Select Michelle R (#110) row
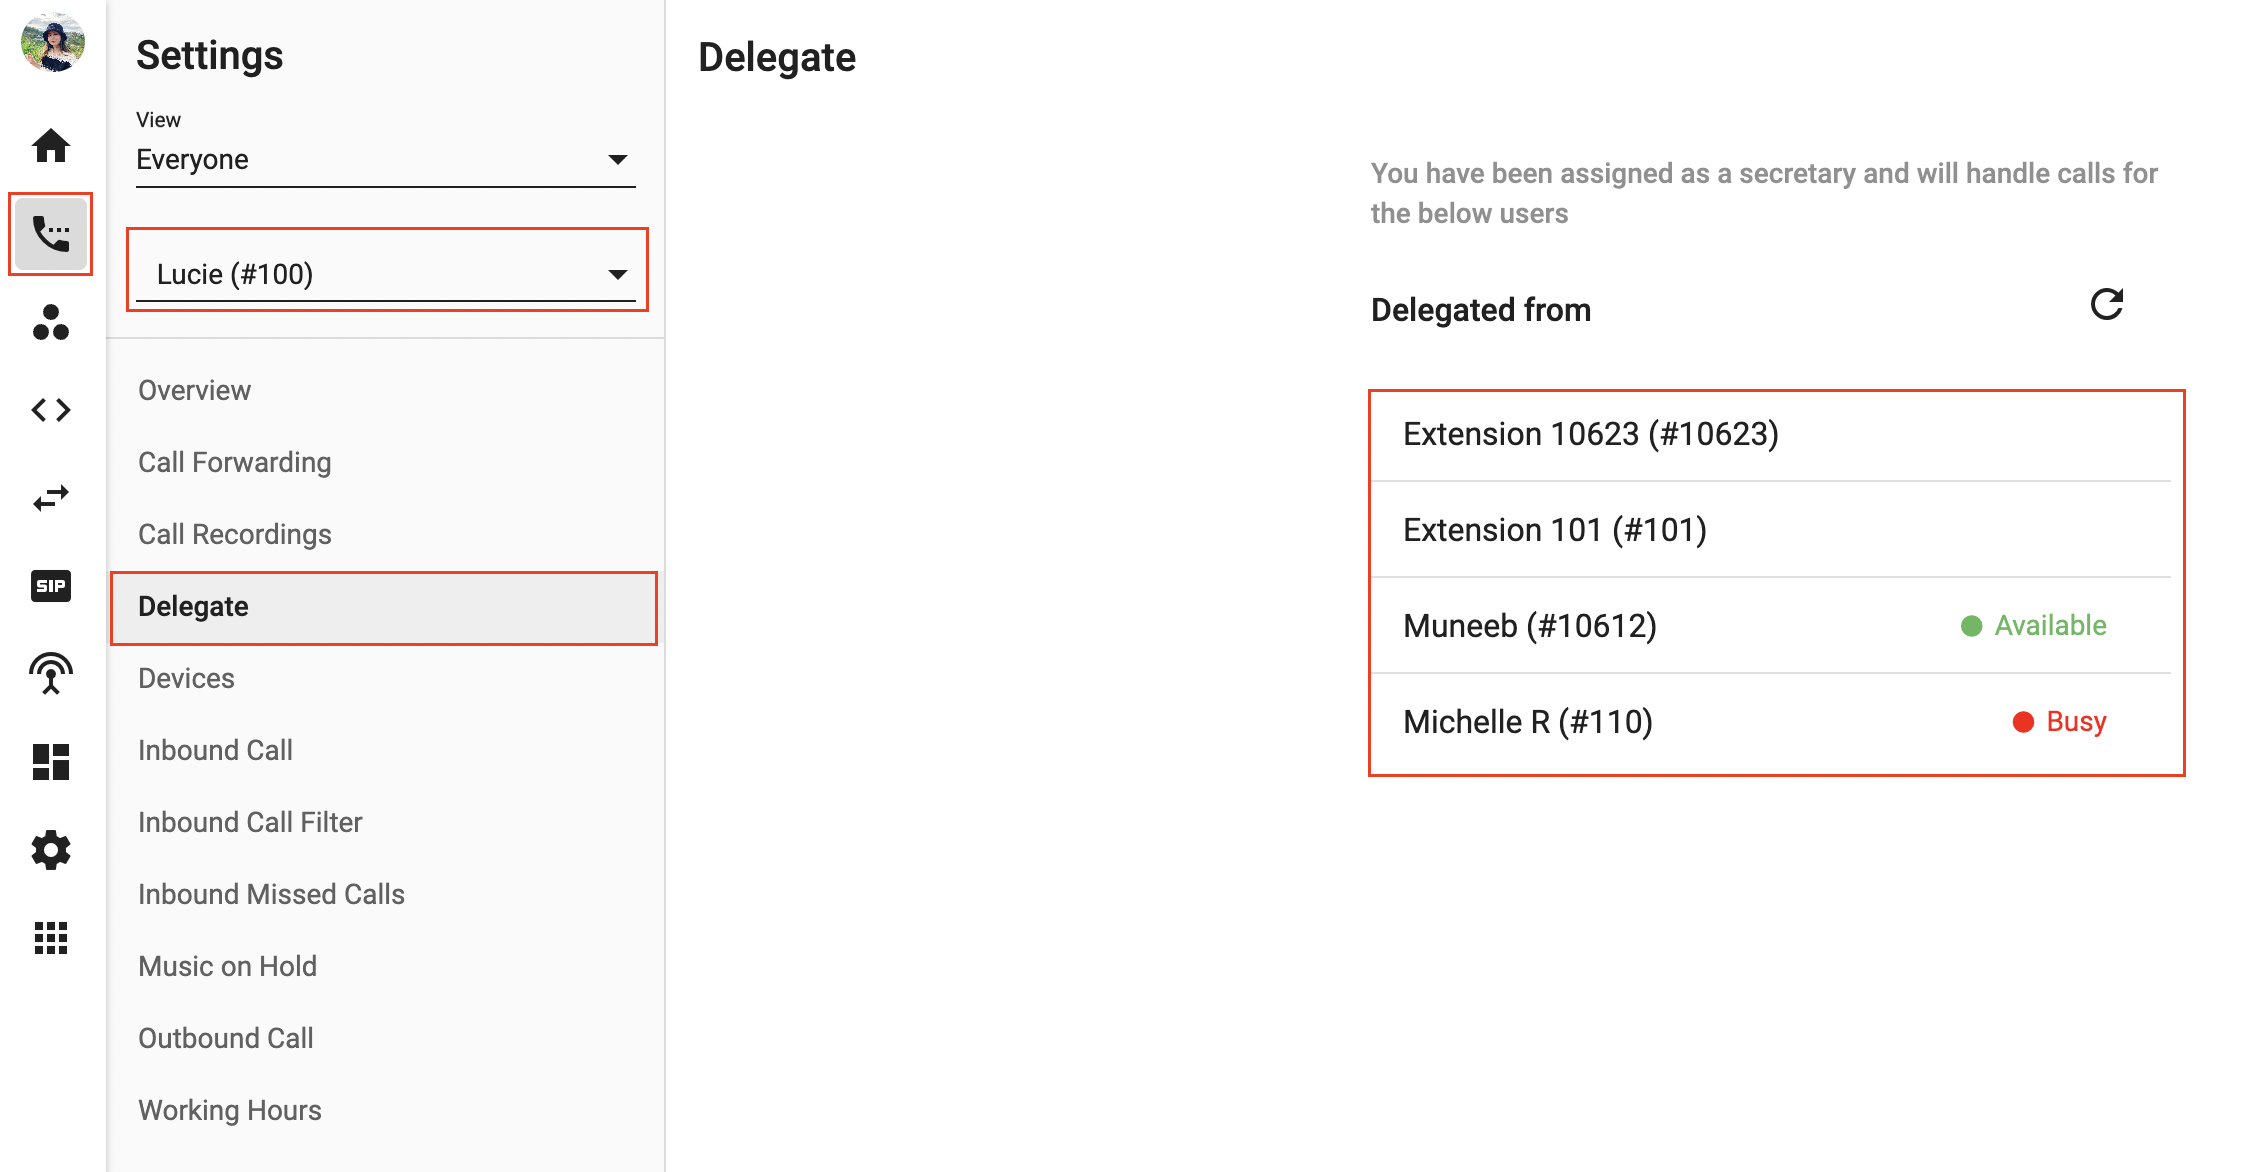2256x1172 pixels. pos(1771,722)
